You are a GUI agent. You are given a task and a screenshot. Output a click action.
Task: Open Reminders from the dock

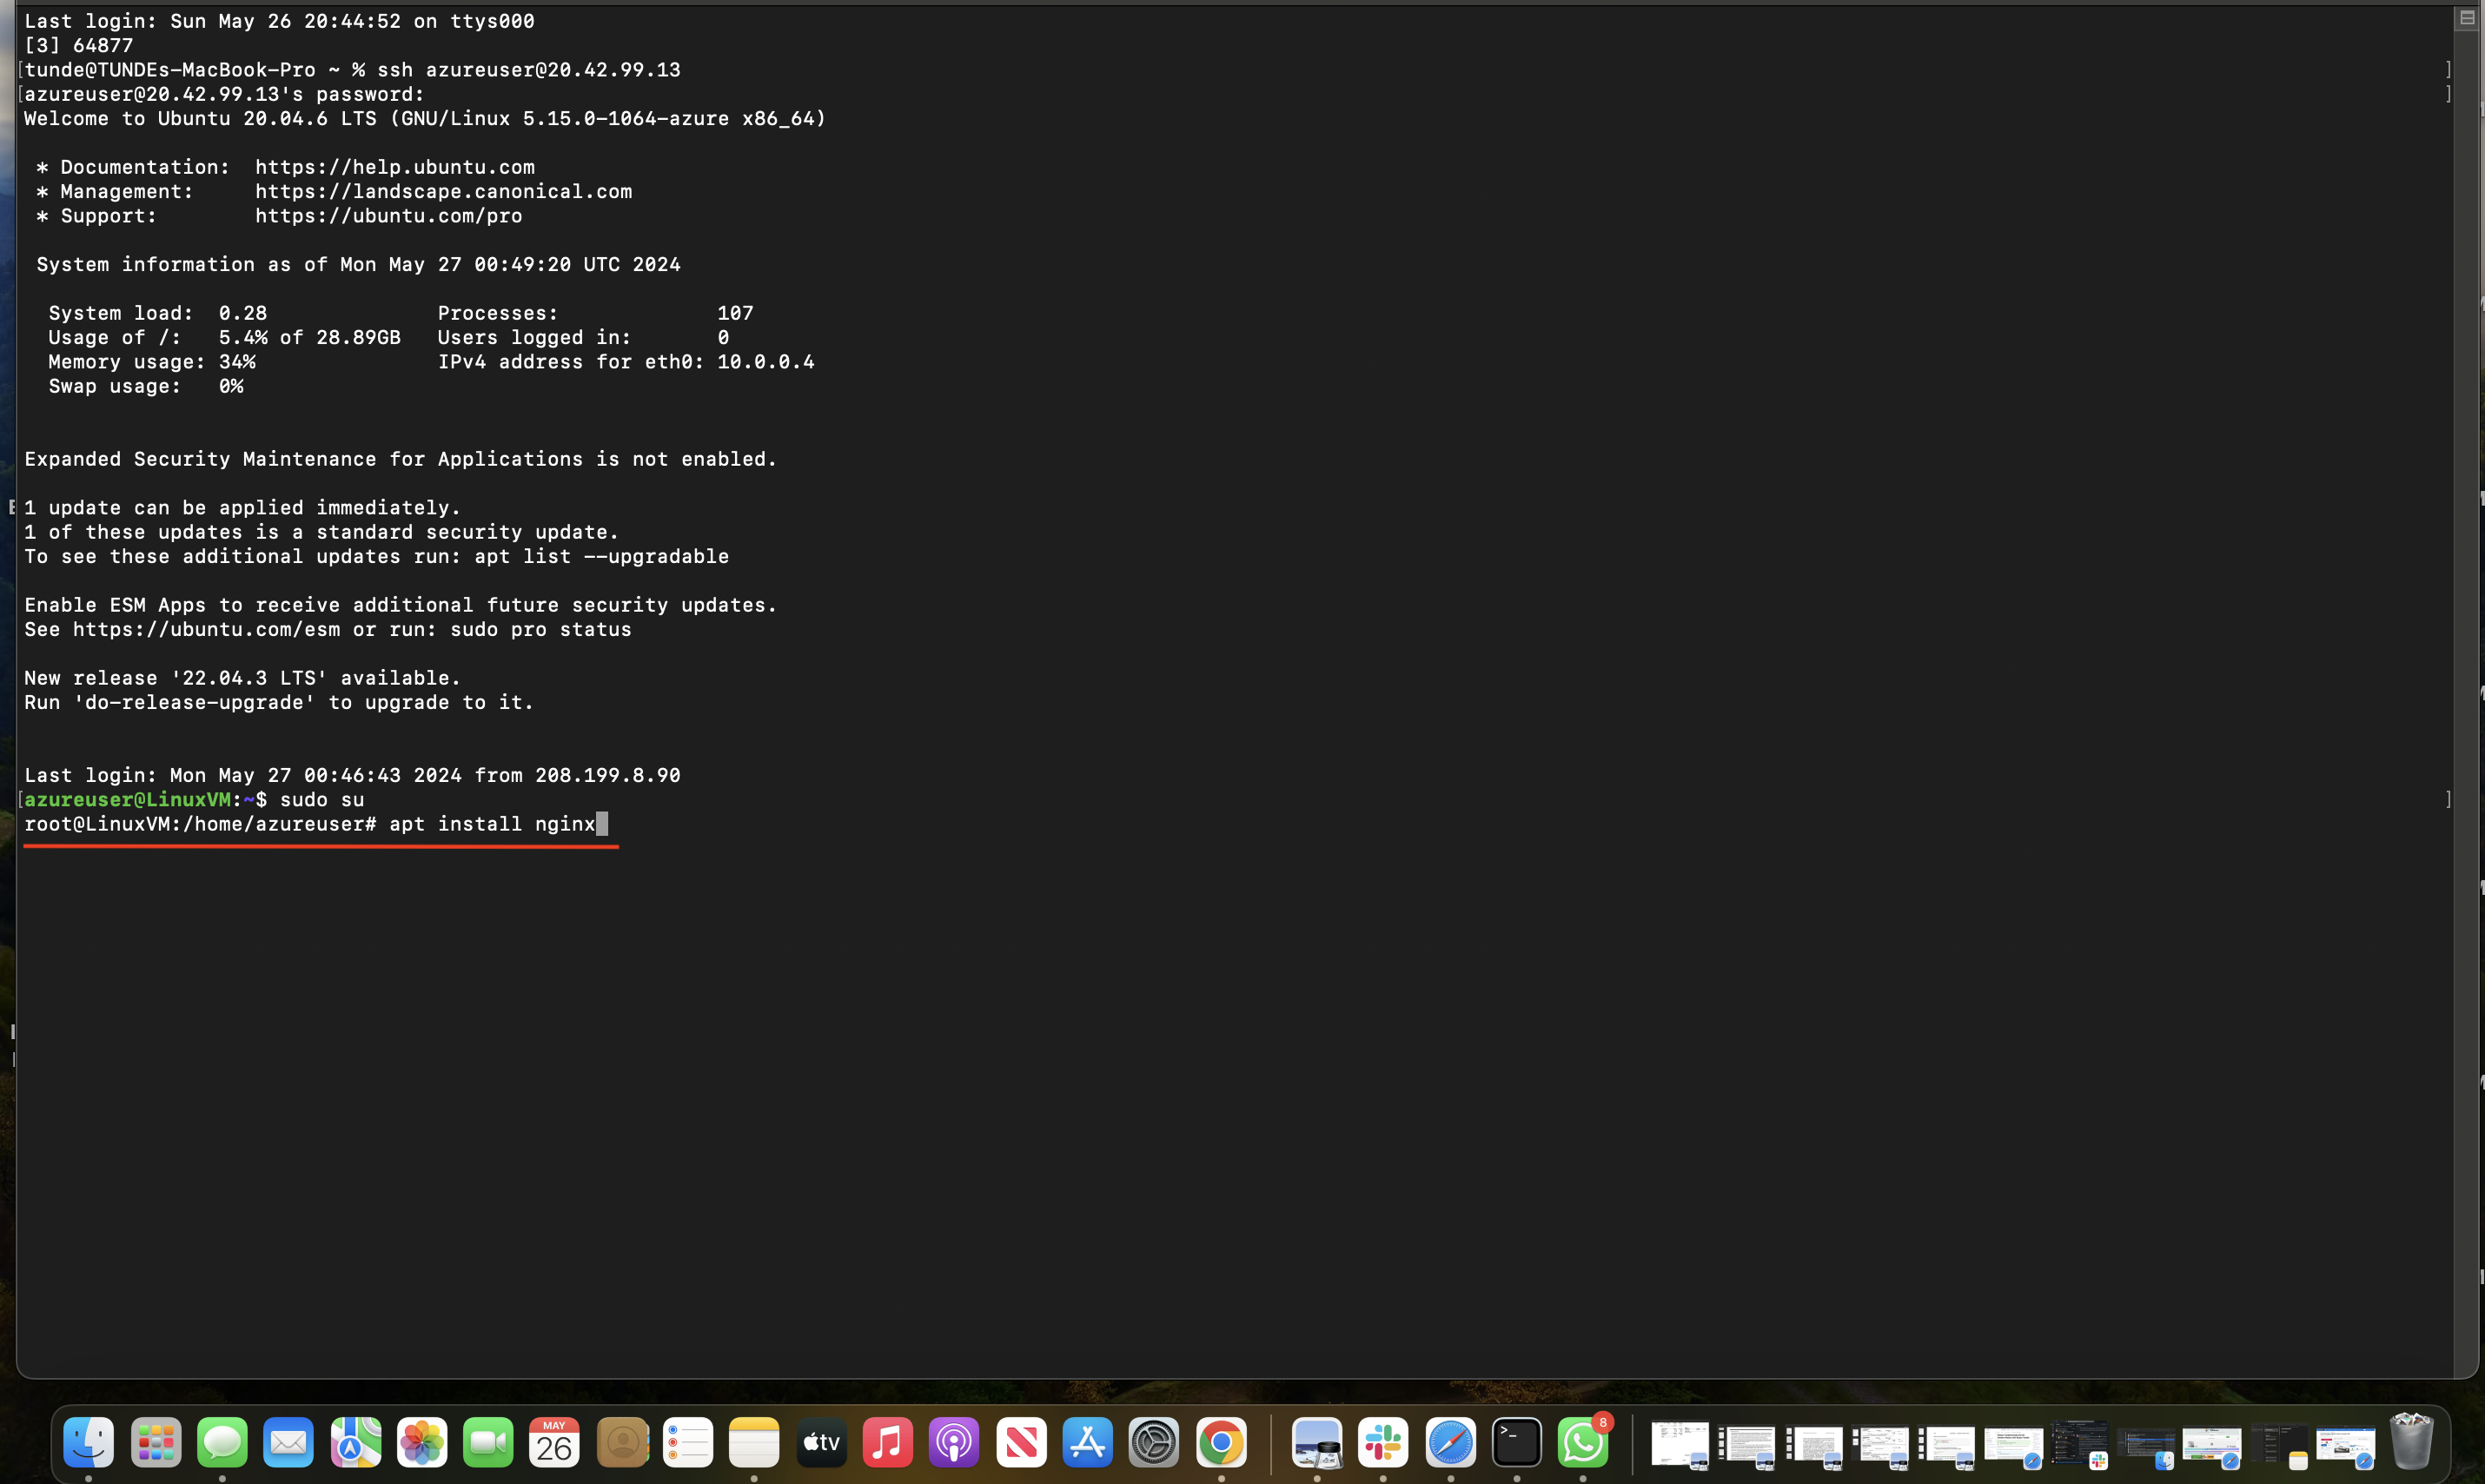(x=687, y=1443)
